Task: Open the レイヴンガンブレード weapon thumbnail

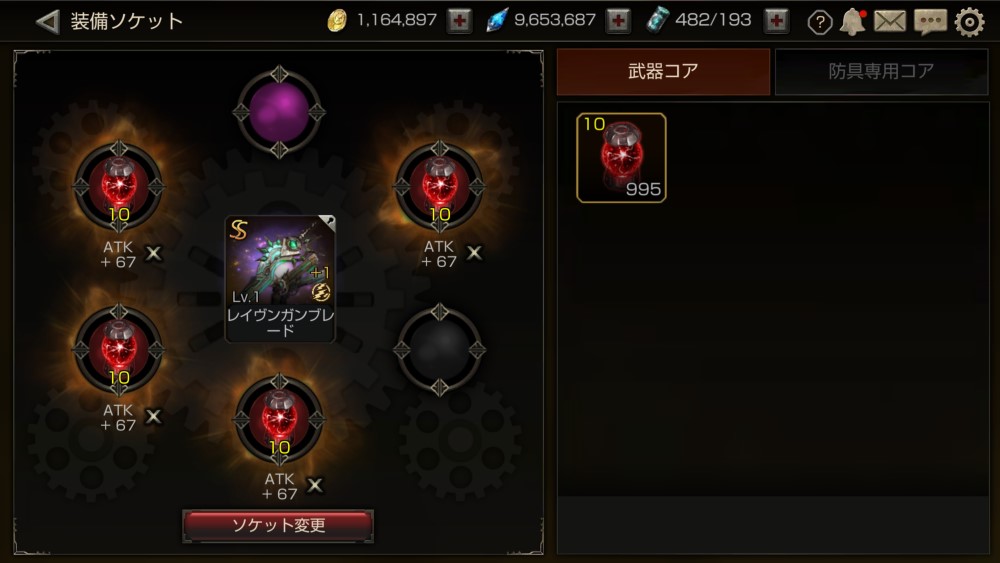Action: point(280,279)
